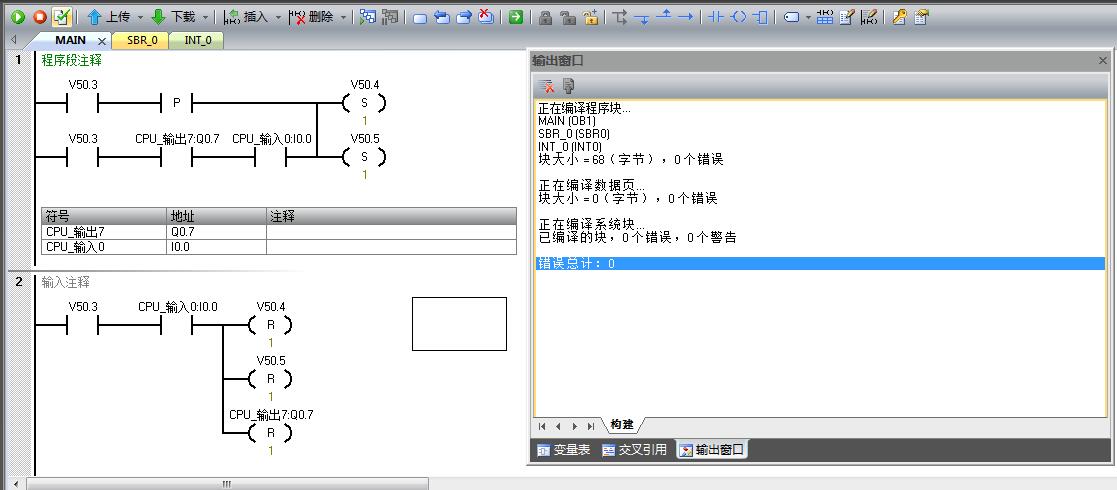Click the clear output window icon
The image size is (1117, 490).
[x=547, y=86]
